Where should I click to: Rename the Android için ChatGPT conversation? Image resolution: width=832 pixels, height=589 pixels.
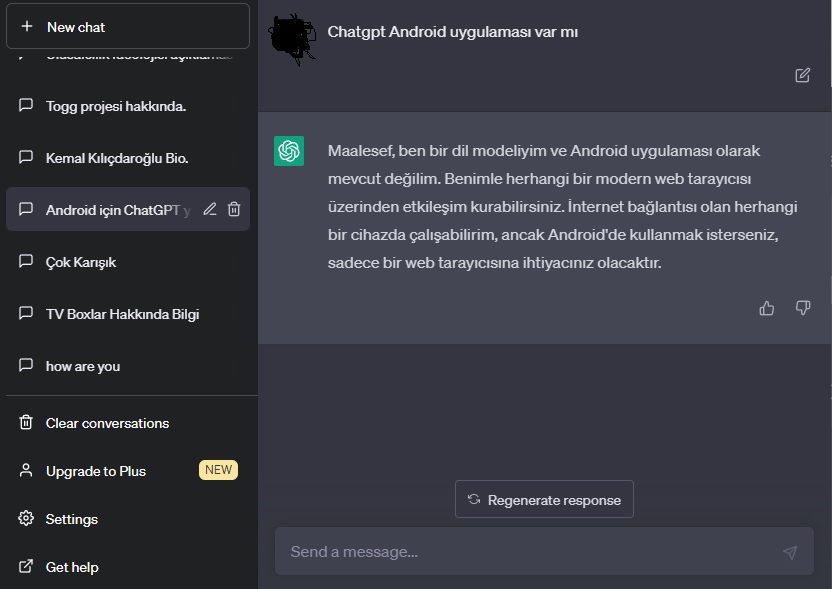pos(210,209)
